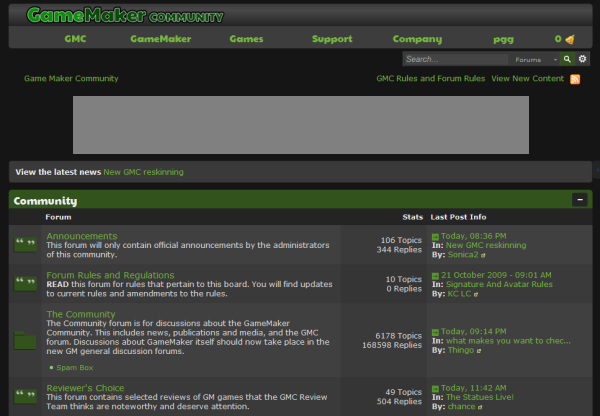Click the Game Maker Community breadcrumb
Screen dimensions: 600x416
pyautogui.click(x=71, y=78)
